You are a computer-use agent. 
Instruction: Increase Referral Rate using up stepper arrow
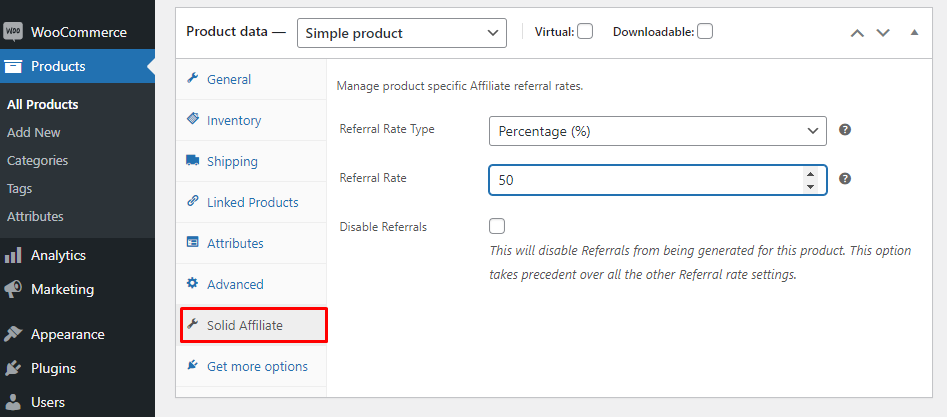tap(810, 174)
